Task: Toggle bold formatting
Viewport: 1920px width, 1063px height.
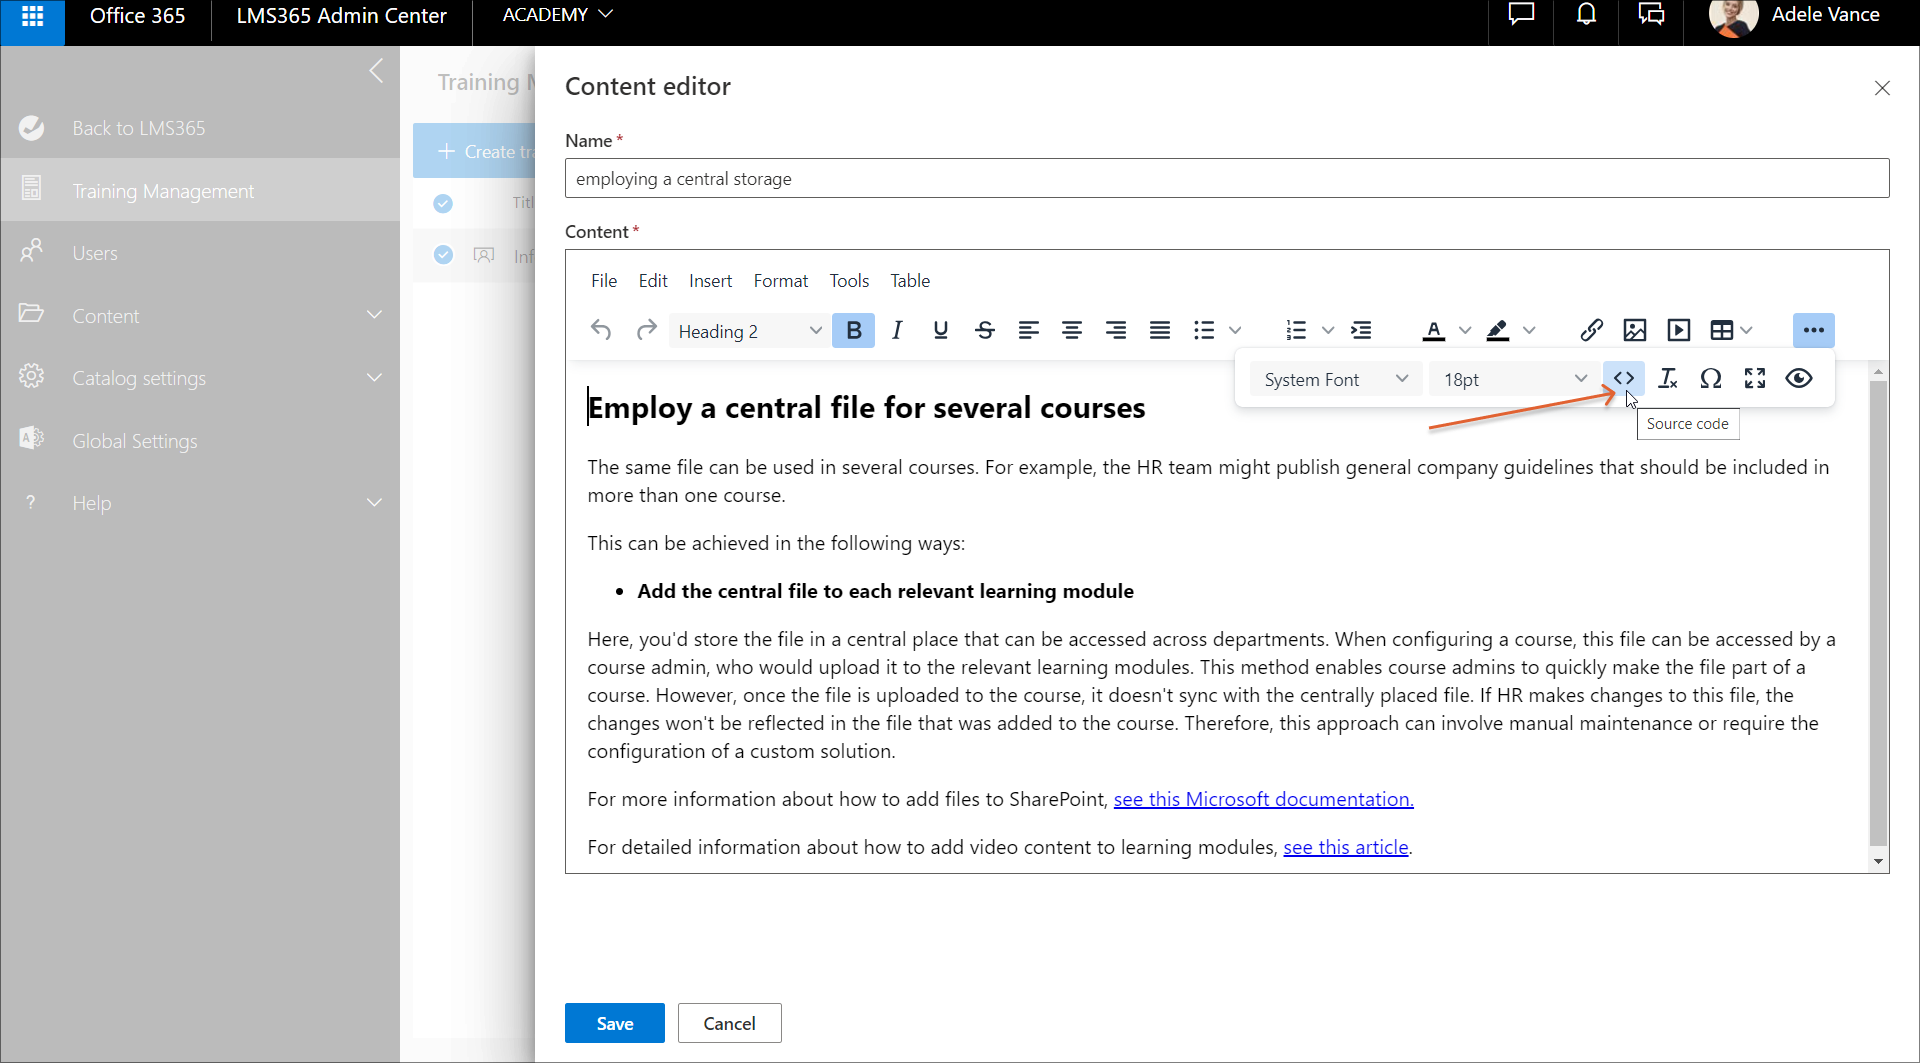Action: (853, 330)
